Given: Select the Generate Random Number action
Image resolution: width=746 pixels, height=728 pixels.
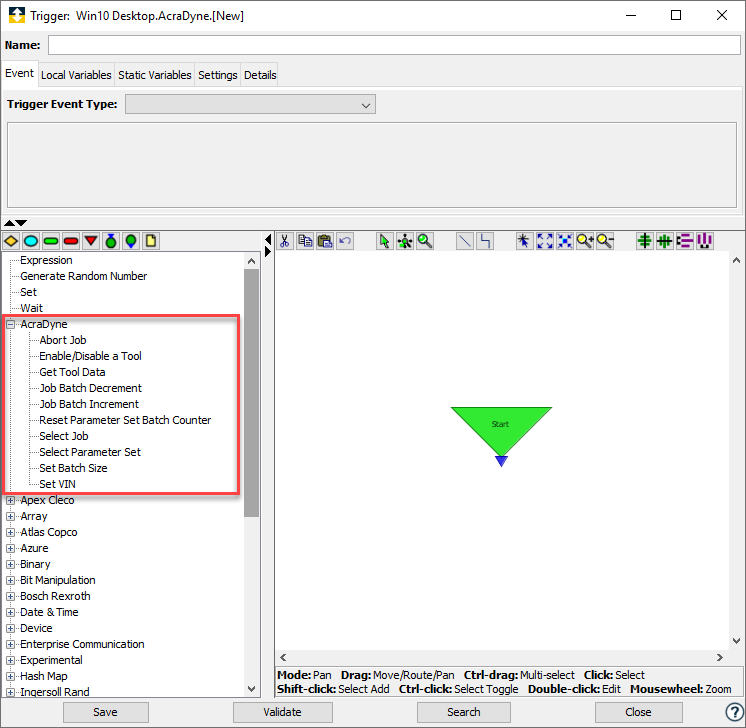Looking at the screenshot, I should point(84,276).
